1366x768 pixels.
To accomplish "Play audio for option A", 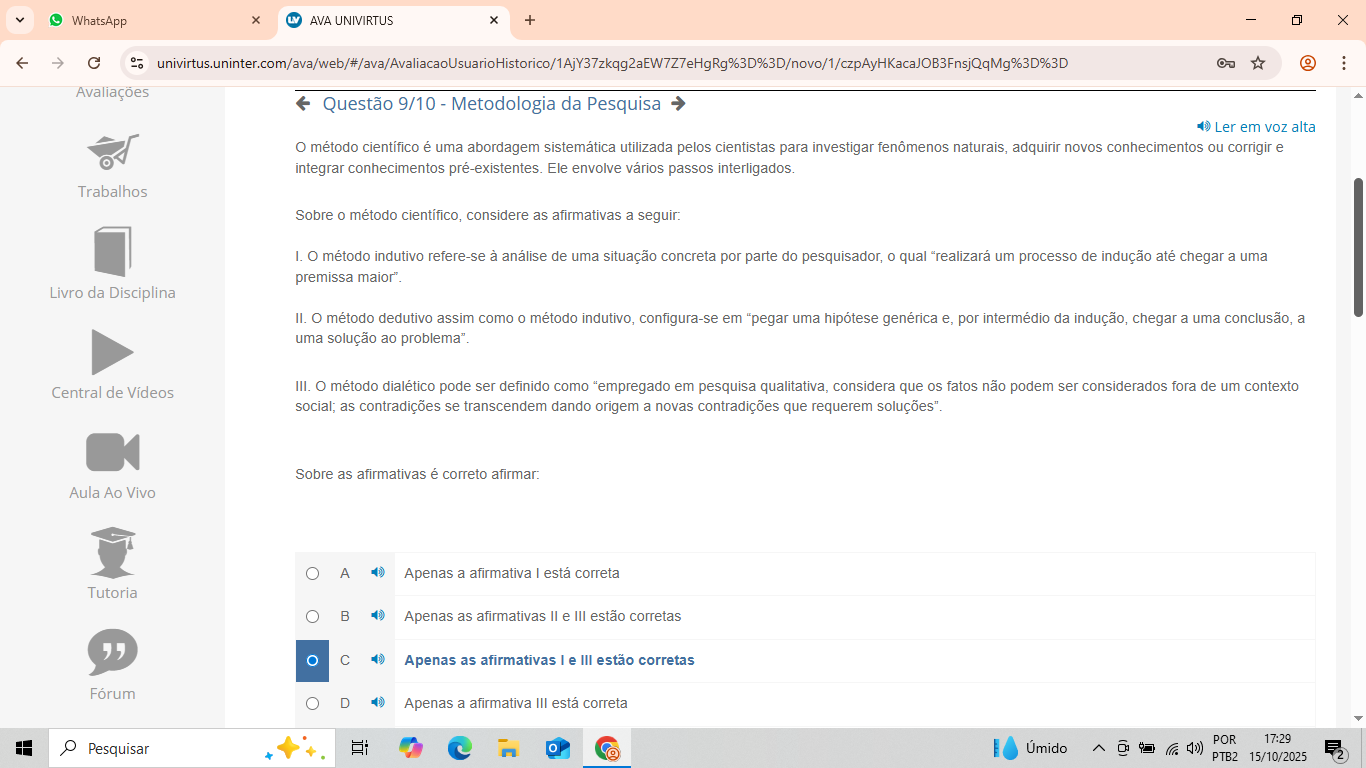I will pos(377,573).
